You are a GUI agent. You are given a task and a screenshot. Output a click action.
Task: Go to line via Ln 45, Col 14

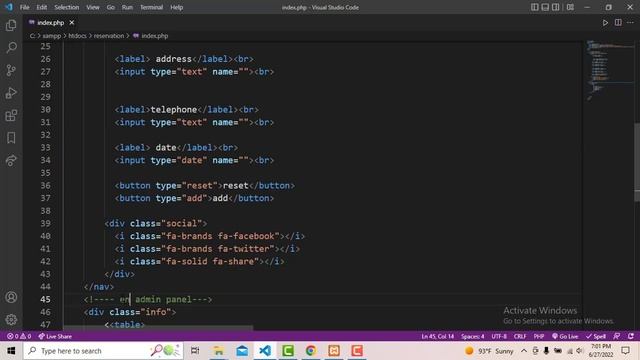(438, 336)
